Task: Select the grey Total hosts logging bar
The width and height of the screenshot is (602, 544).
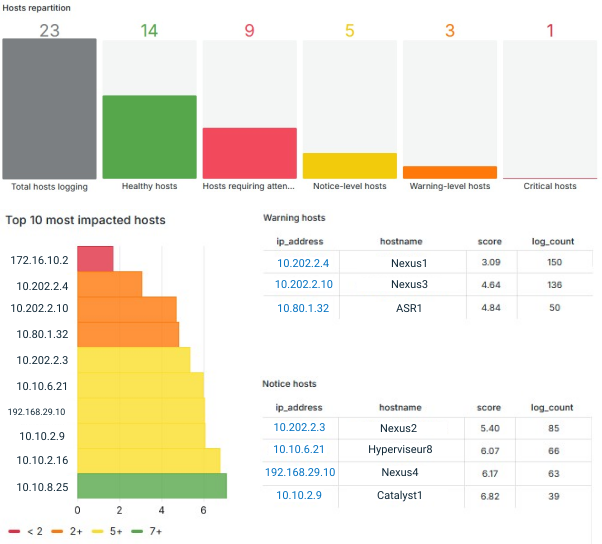Action: point(49,108)
